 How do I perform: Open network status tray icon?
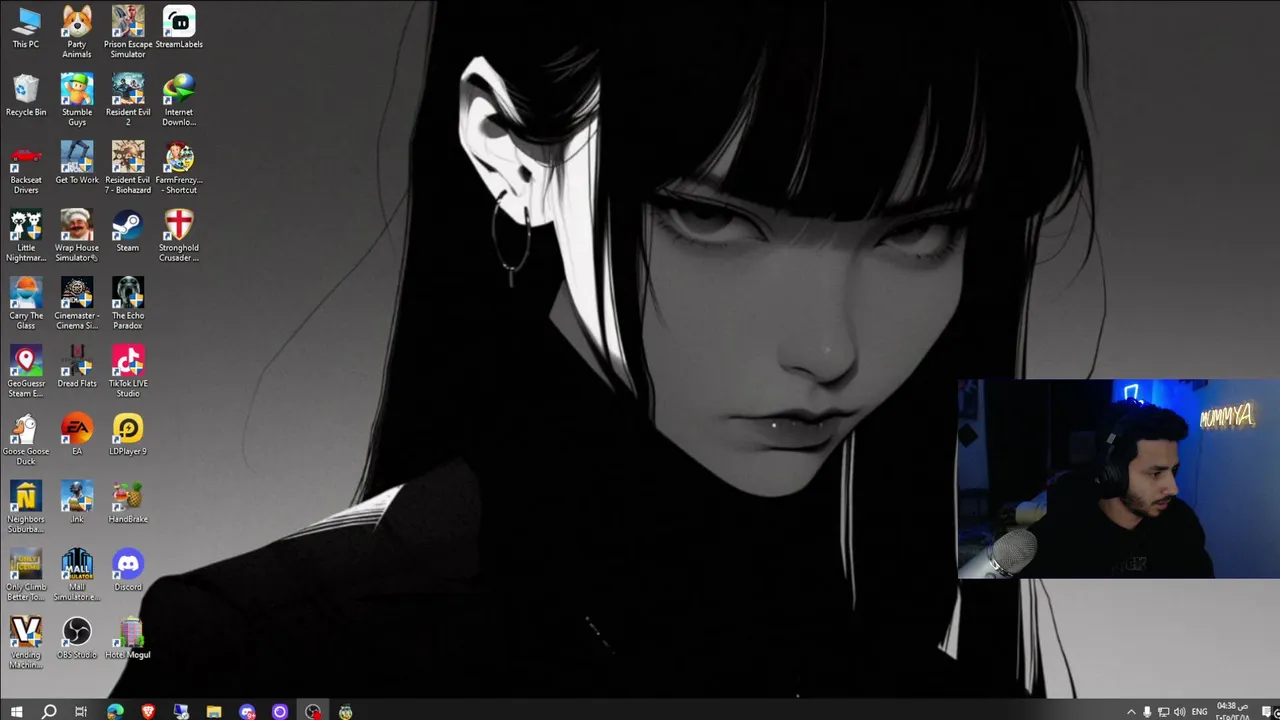pyautogui.click(x=1163, y=712)
